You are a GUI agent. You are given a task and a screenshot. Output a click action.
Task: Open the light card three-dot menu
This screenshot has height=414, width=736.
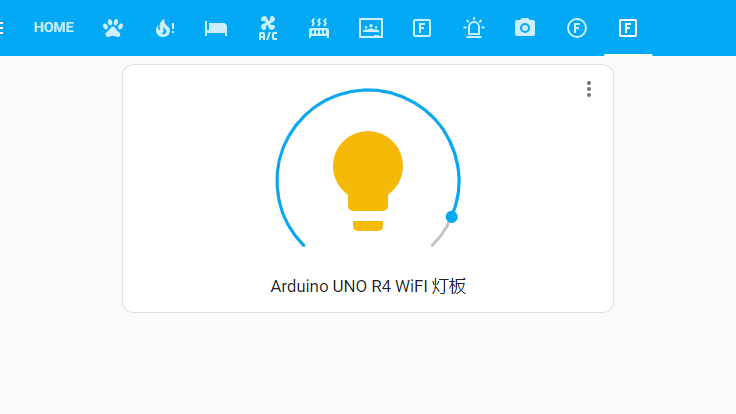589,89
